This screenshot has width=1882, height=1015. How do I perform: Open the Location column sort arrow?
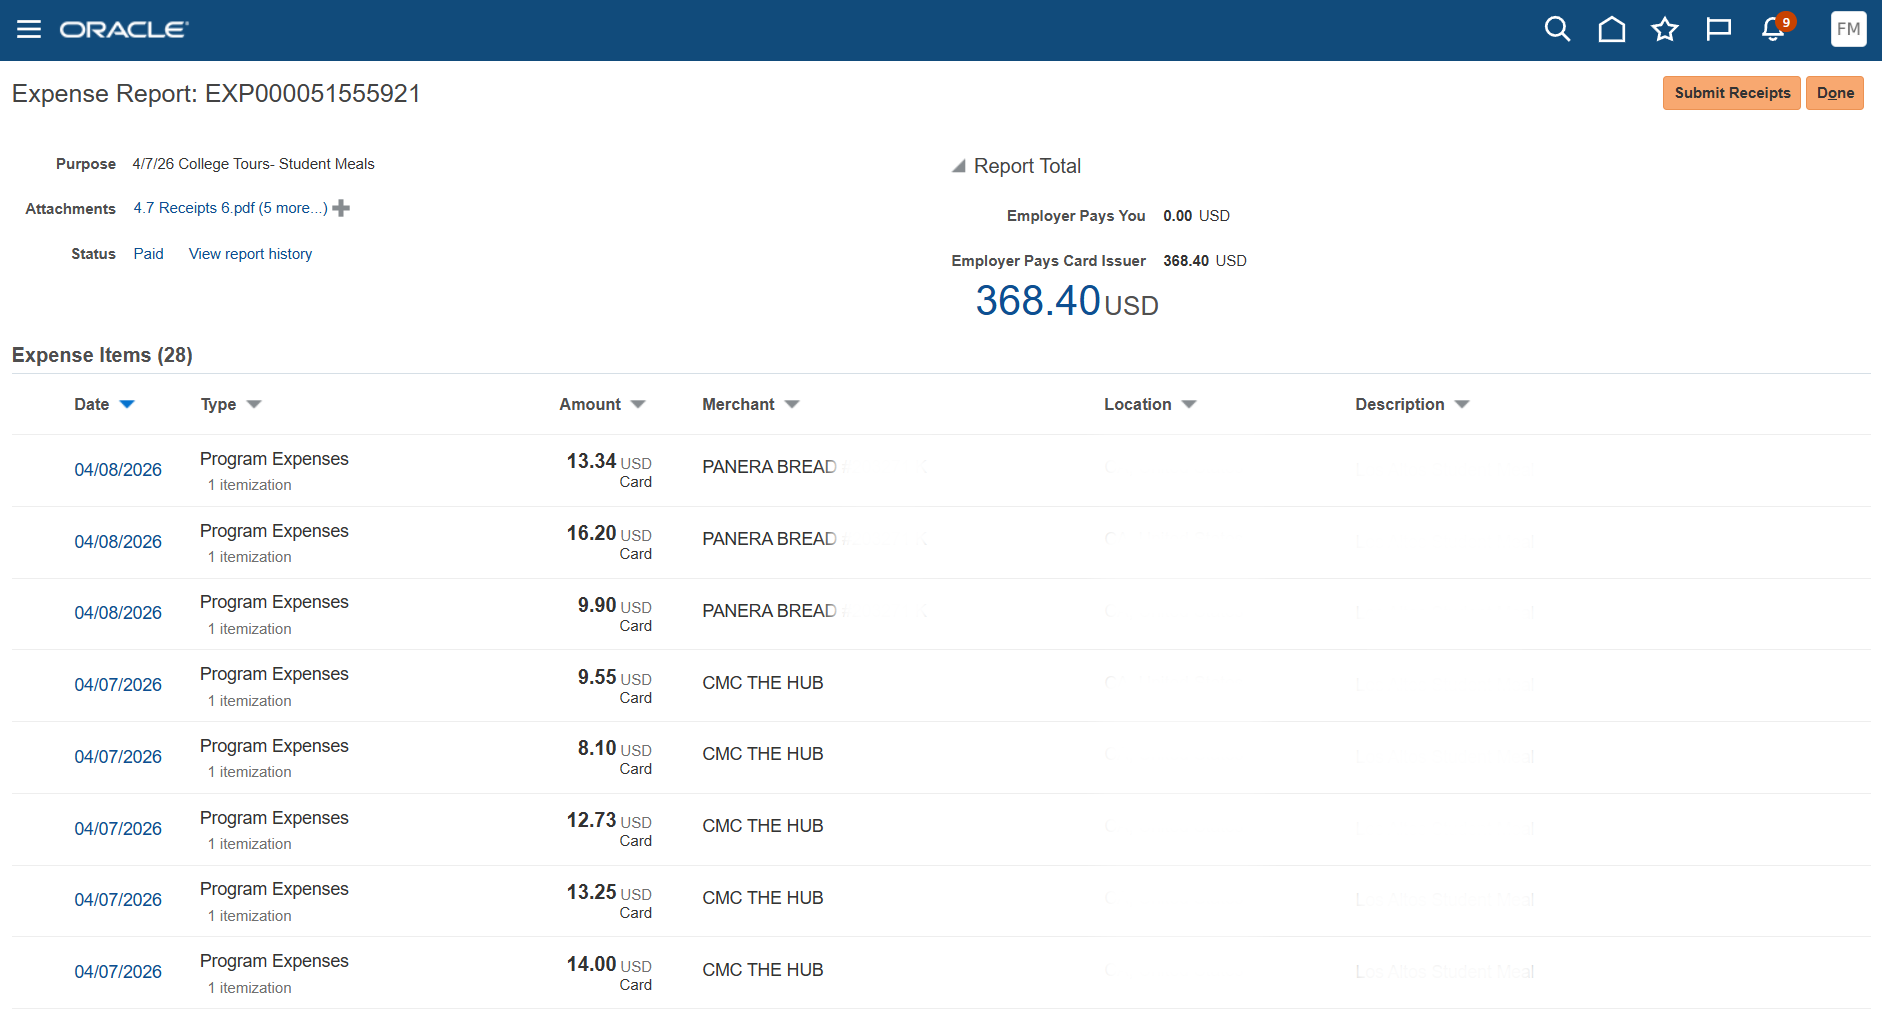(1189, 404)
